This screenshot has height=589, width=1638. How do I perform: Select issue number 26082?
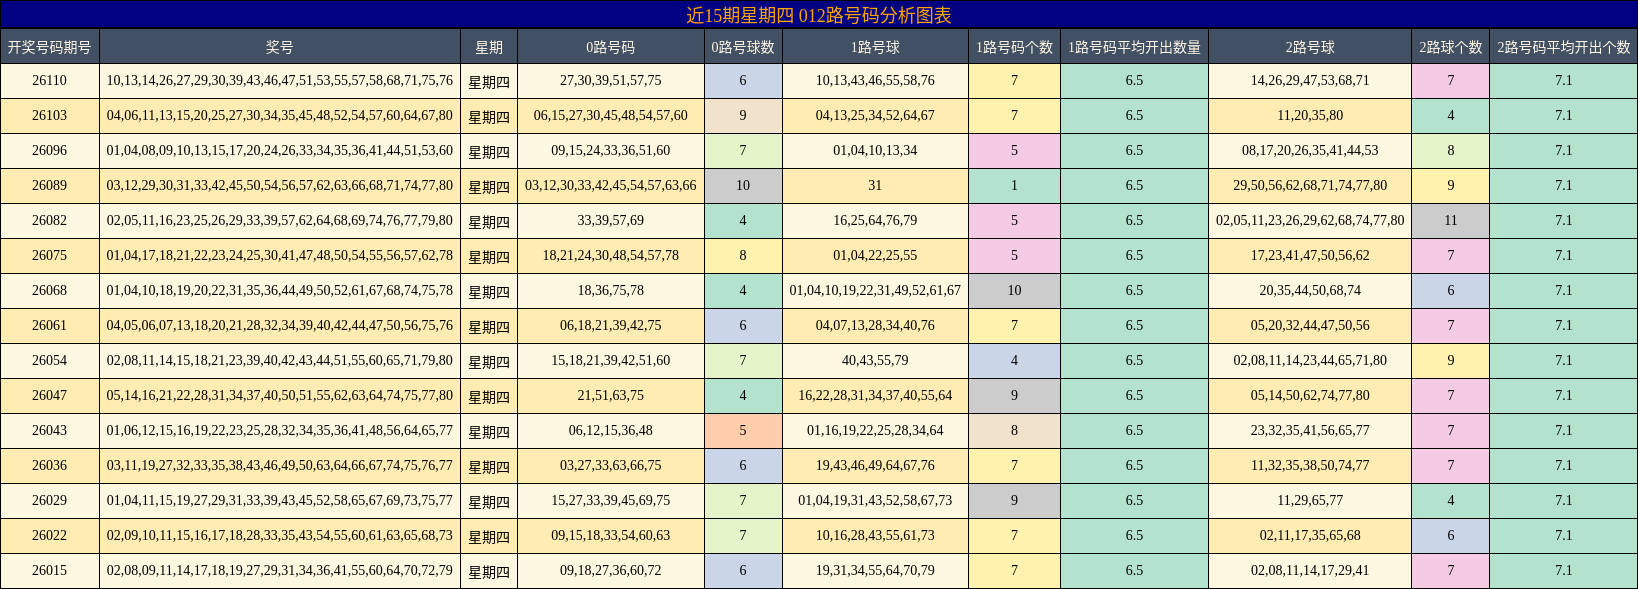(x=49, y=221)
